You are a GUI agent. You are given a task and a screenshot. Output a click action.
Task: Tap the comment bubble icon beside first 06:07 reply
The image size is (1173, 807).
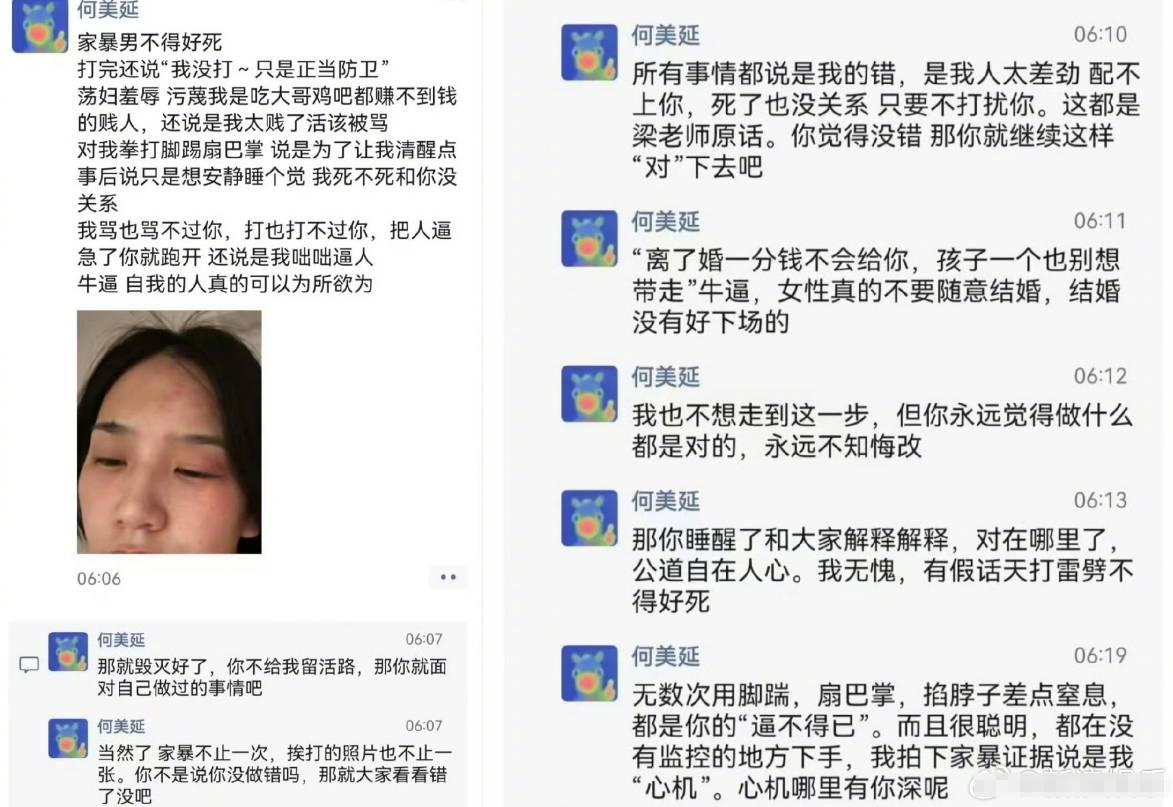tap(29, 664)
